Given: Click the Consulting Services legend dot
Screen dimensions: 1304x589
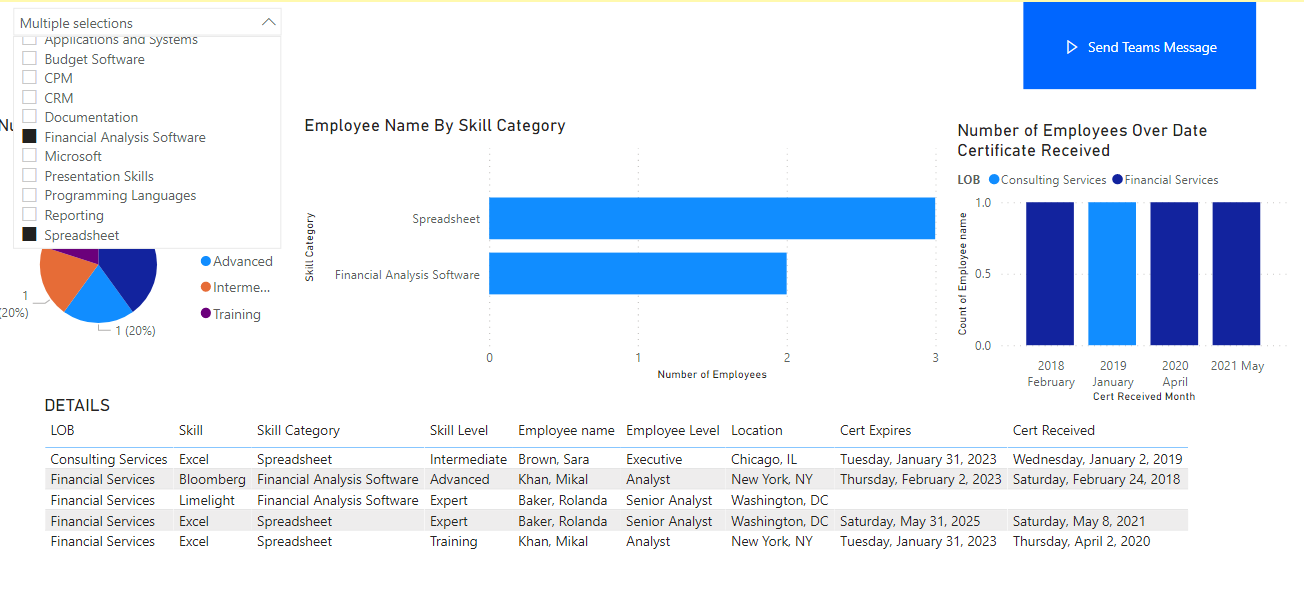Looking at the screenshot, I should (994, 180).
